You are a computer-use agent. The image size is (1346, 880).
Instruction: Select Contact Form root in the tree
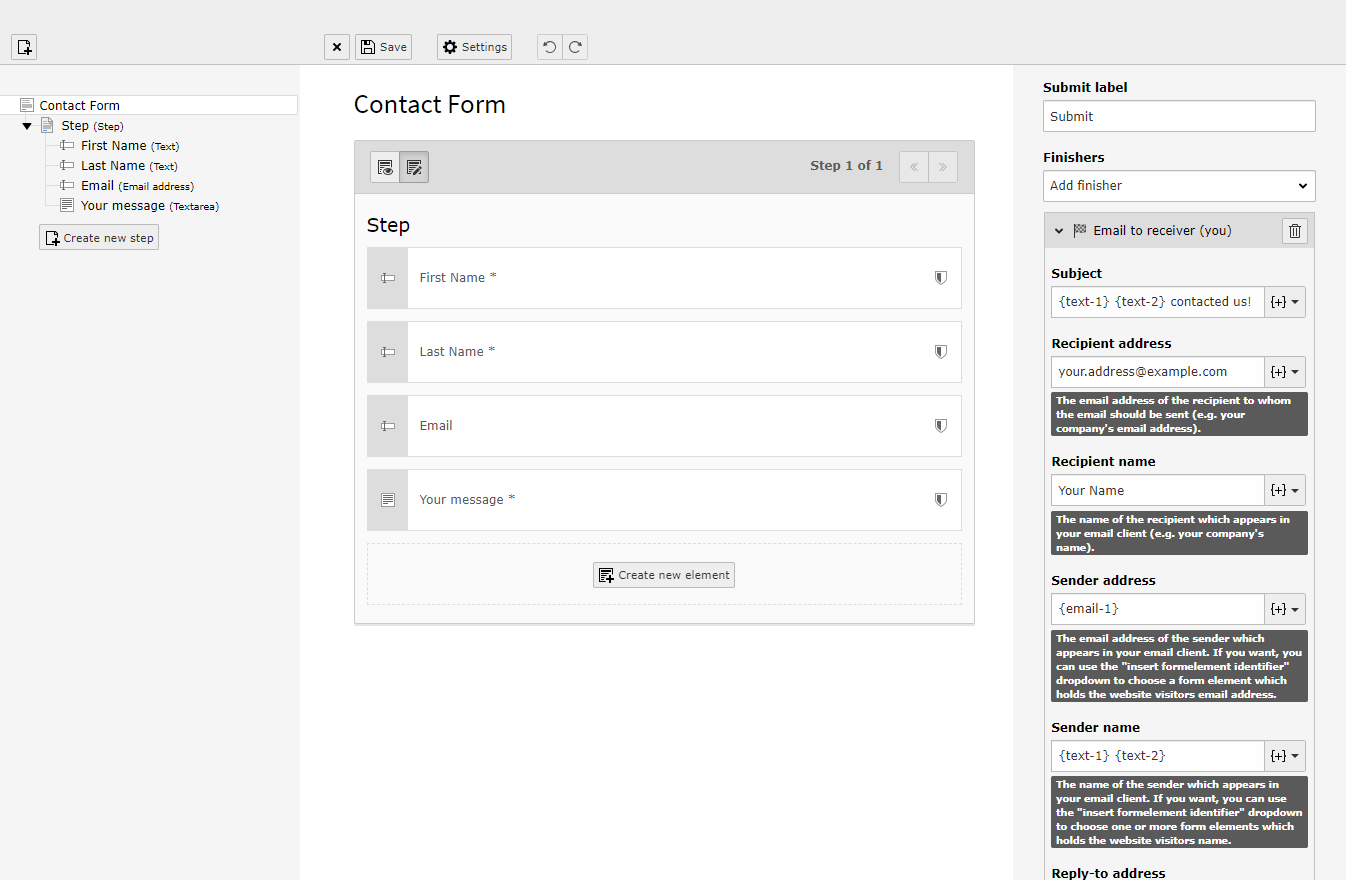pyautogui.click(x=80, y=105)
